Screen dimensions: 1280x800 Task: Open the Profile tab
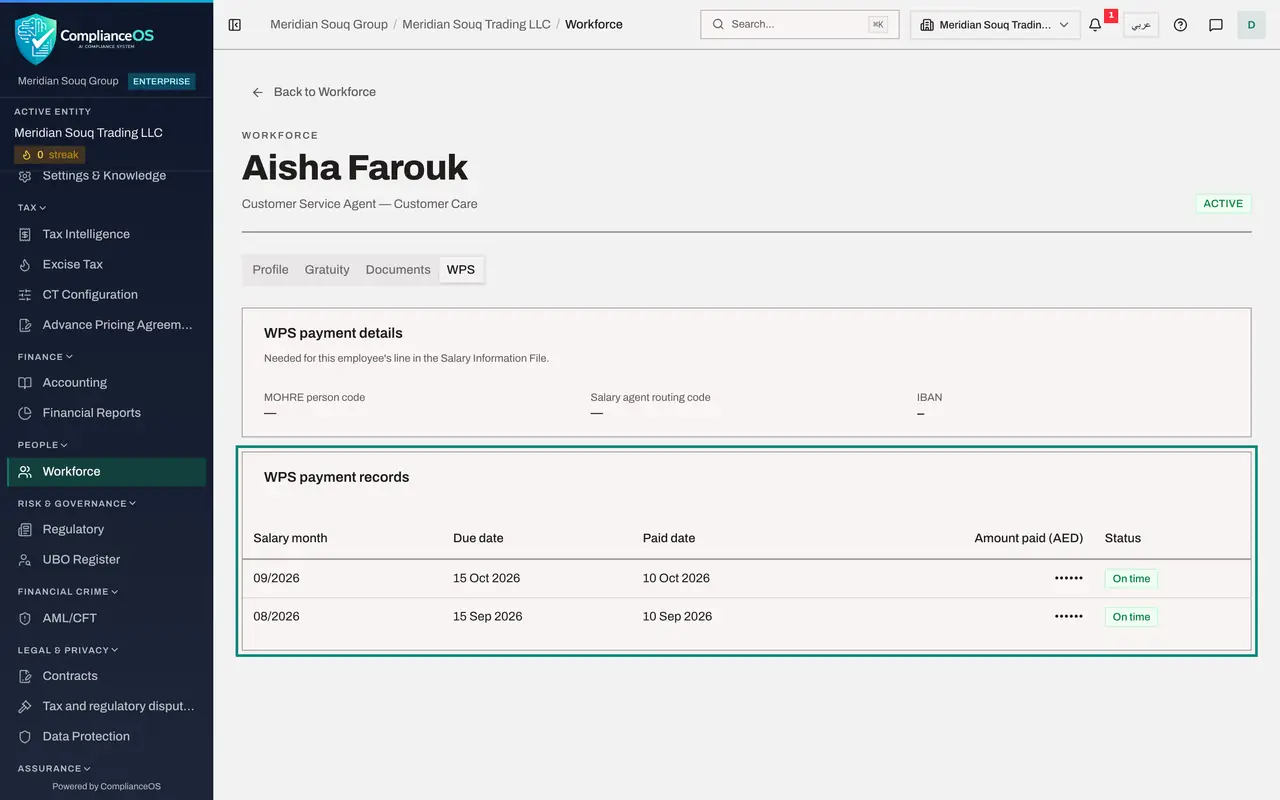tap(270, 270)
